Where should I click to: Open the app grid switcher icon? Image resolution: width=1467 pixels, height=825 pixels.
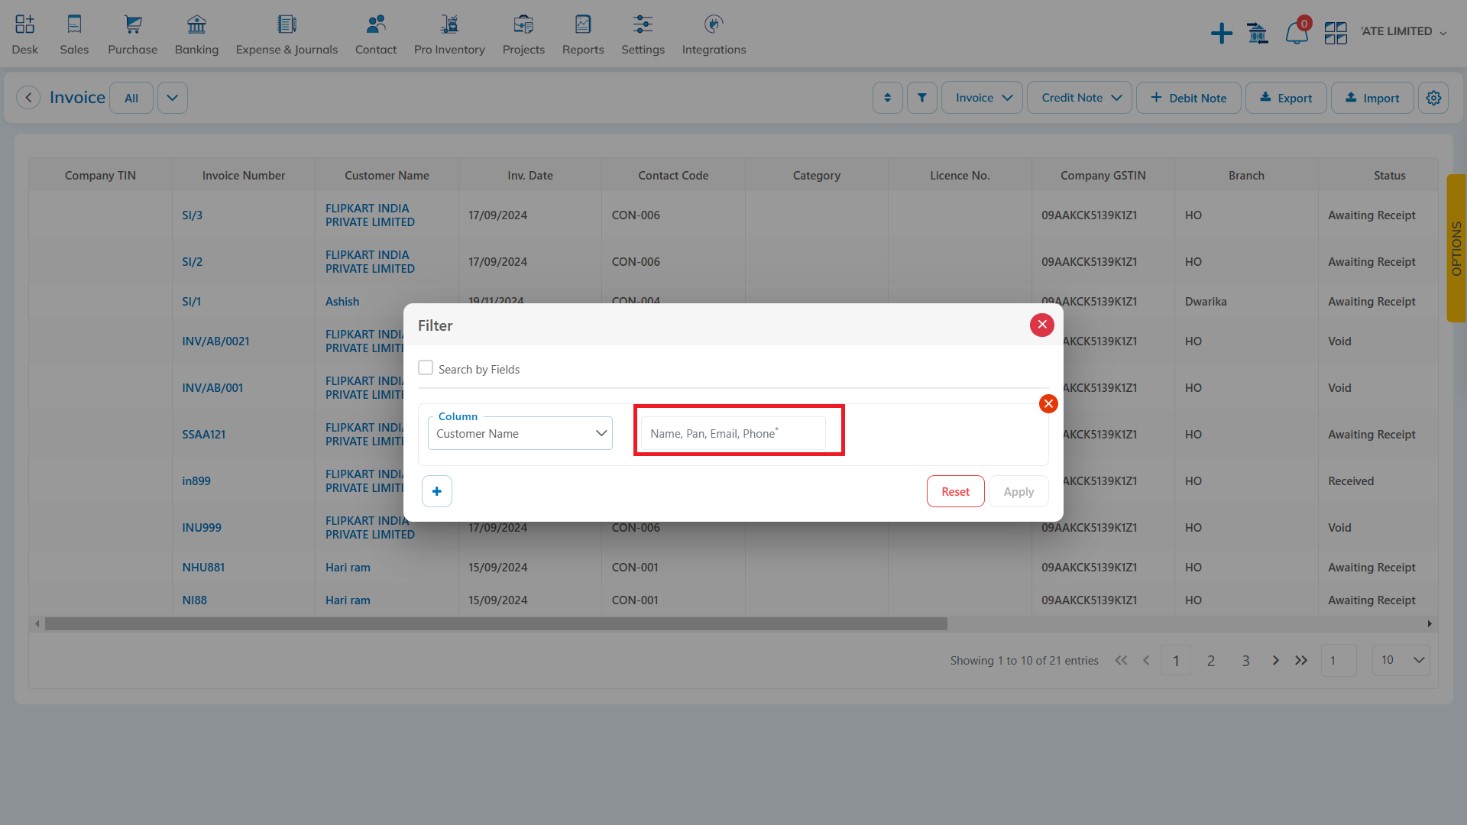[1335, 33]
